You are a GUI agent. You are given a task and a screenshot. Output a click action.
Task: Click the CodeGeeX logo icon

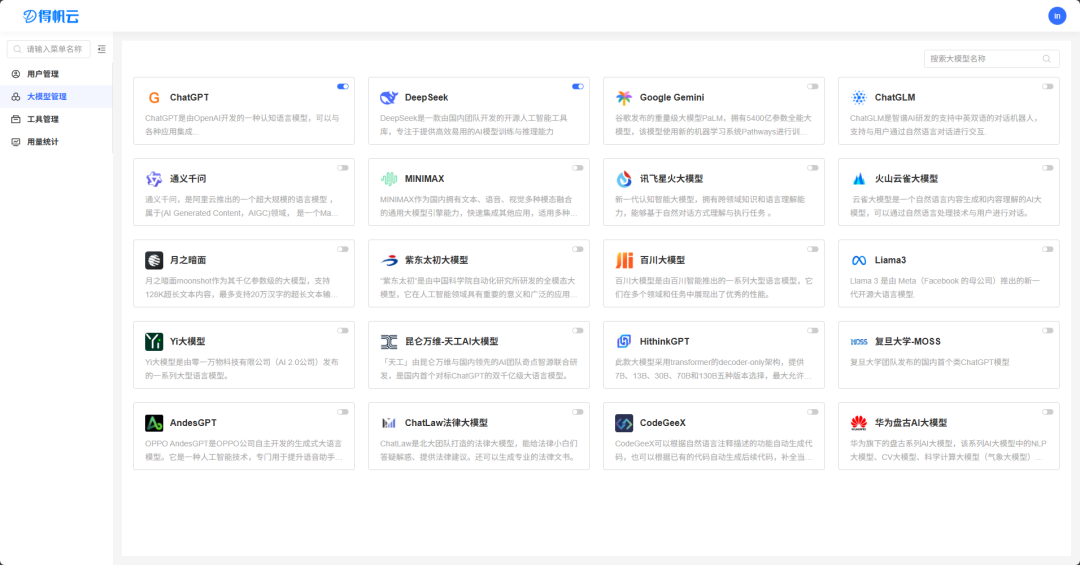[624, 423]
